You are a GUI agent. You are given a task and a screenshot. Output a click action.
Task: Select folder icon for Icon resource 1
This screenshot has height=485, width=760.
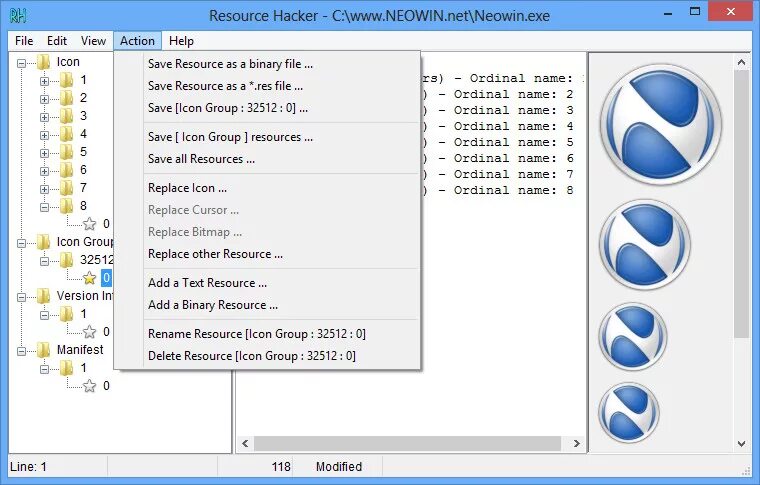tap(67, 80)
